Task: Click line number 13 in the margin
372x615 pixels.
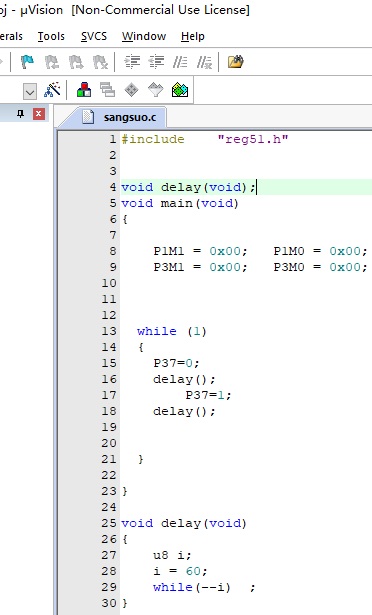Action: tap(109, 331)
